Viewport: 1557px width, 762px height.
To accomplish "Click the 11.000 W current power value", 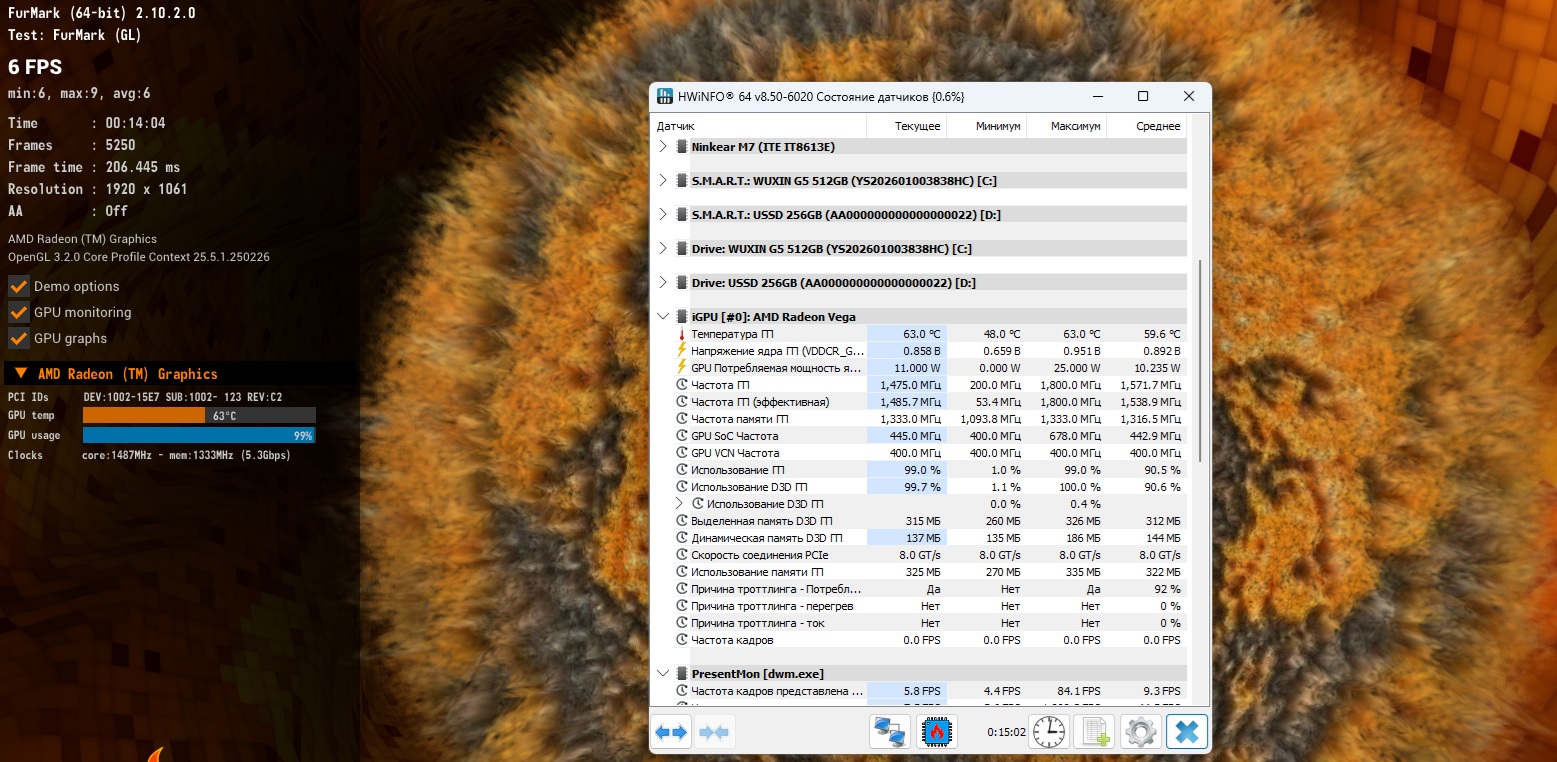I will point(917,368).
